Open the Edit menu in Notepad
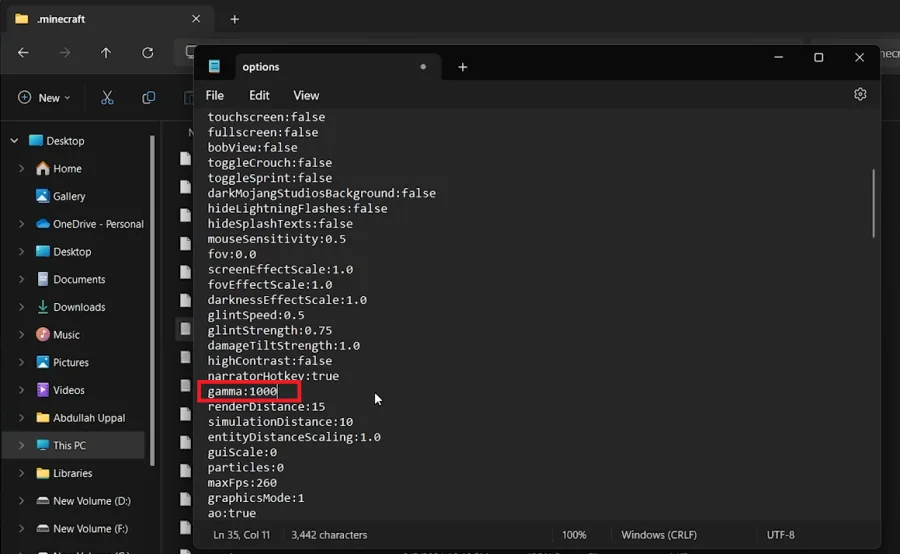Image resolution: width=900 pixels, height=554 pixels. click(259, 95)
